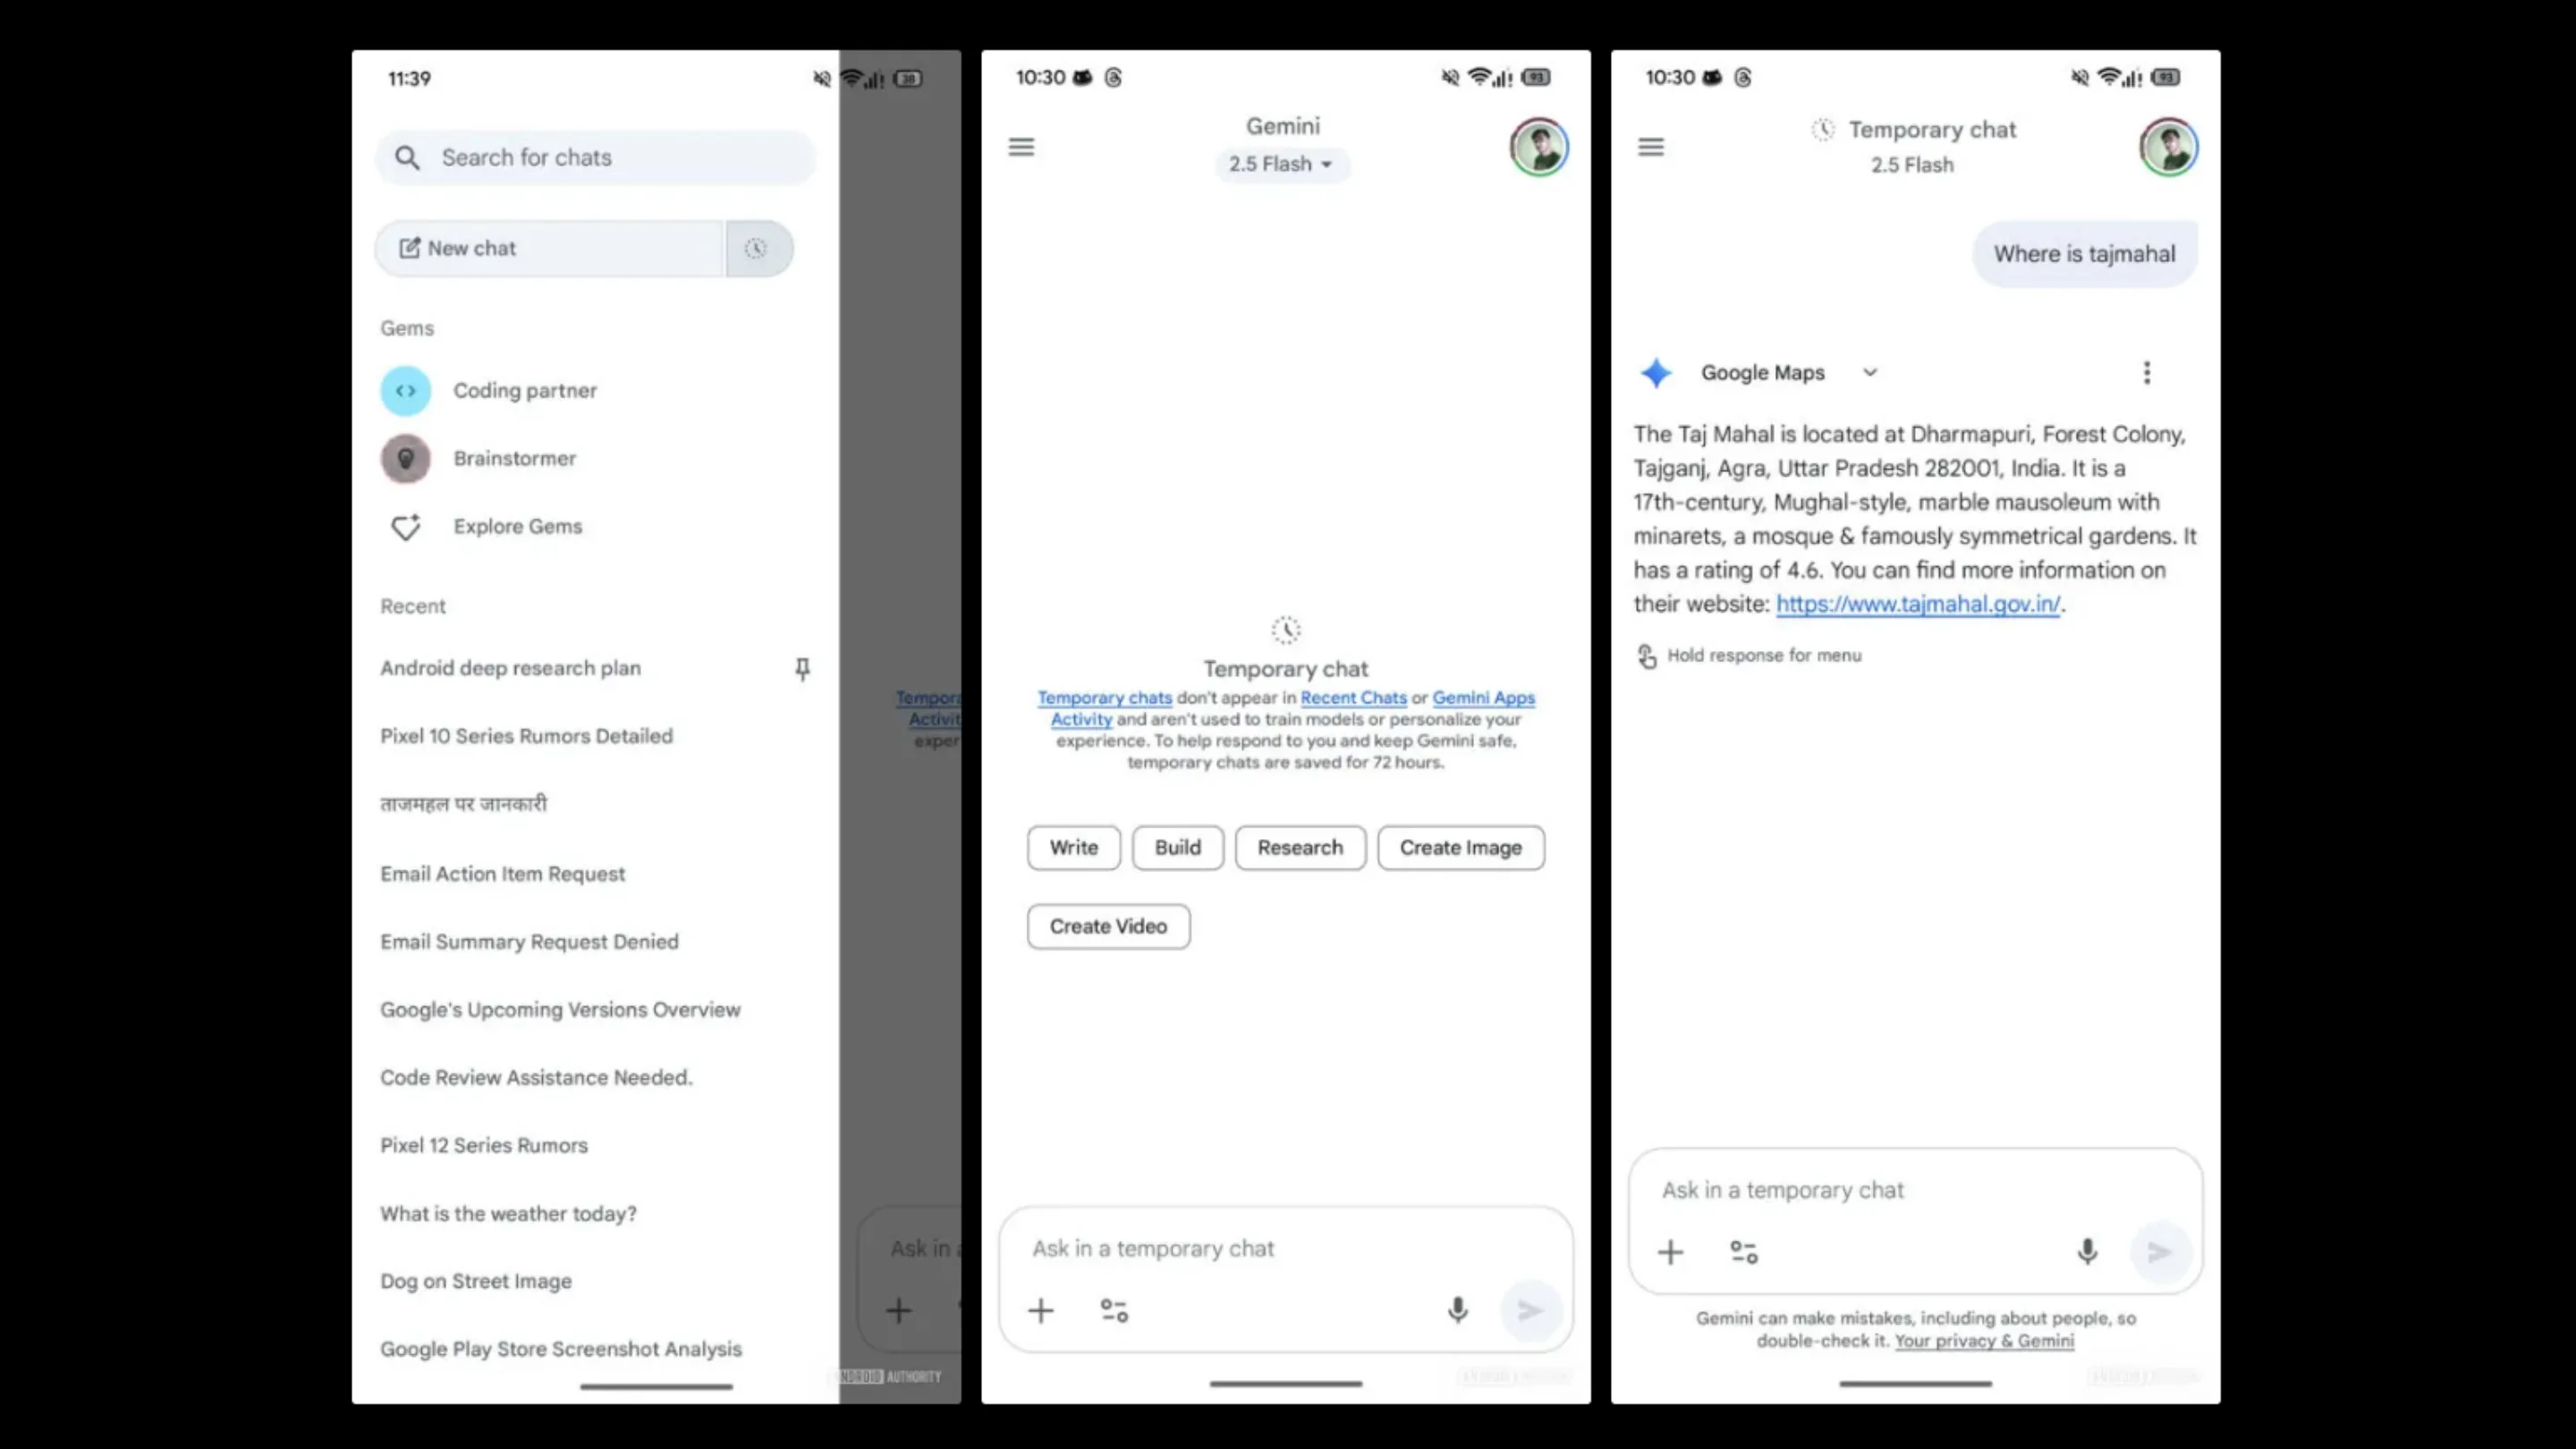2576x1449 pixels.
Task: Open the tajmahal.gov.in website link
Action: (x=1918, y=604)
